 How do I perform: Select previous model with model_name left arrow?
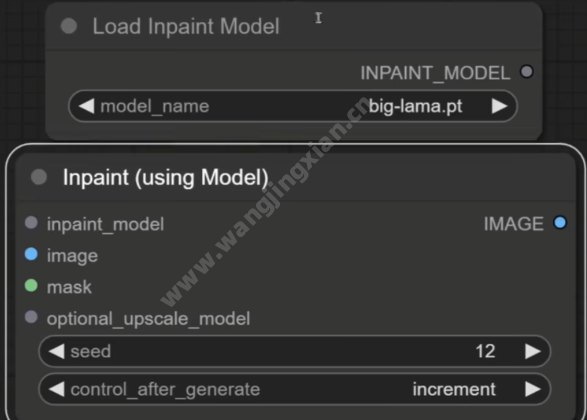click(86, 106)
